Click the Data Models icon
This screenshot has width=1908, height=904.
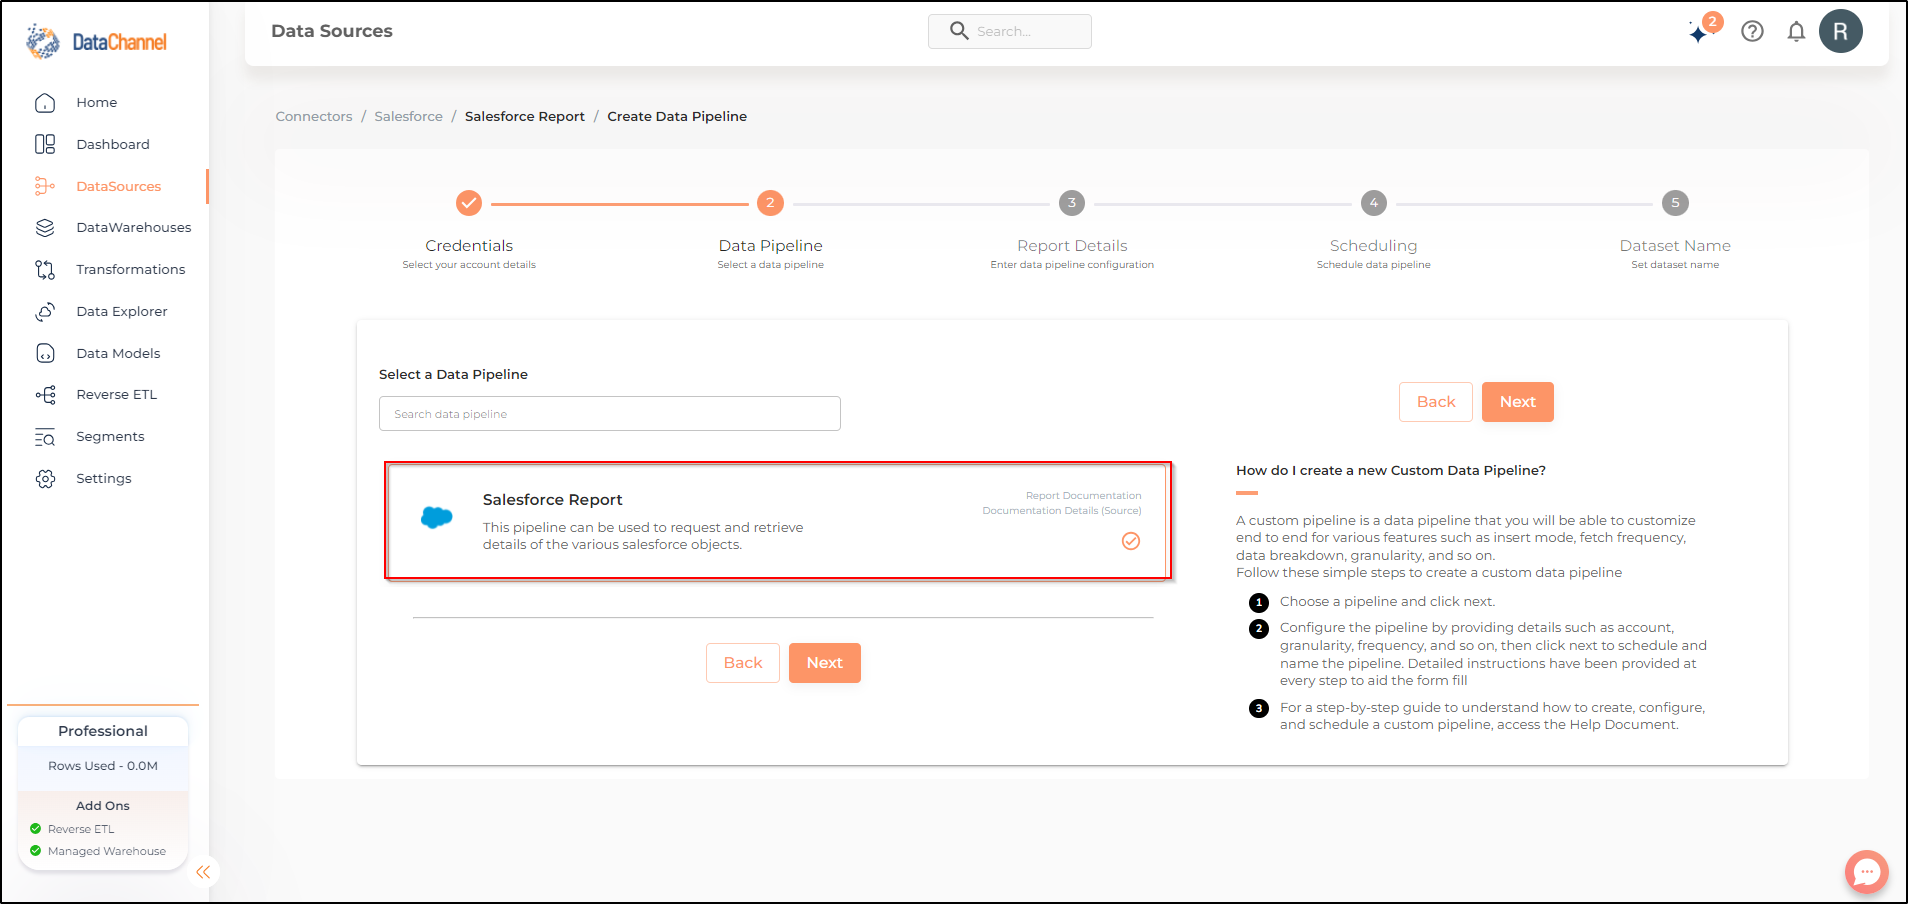[x=45, y=353]
